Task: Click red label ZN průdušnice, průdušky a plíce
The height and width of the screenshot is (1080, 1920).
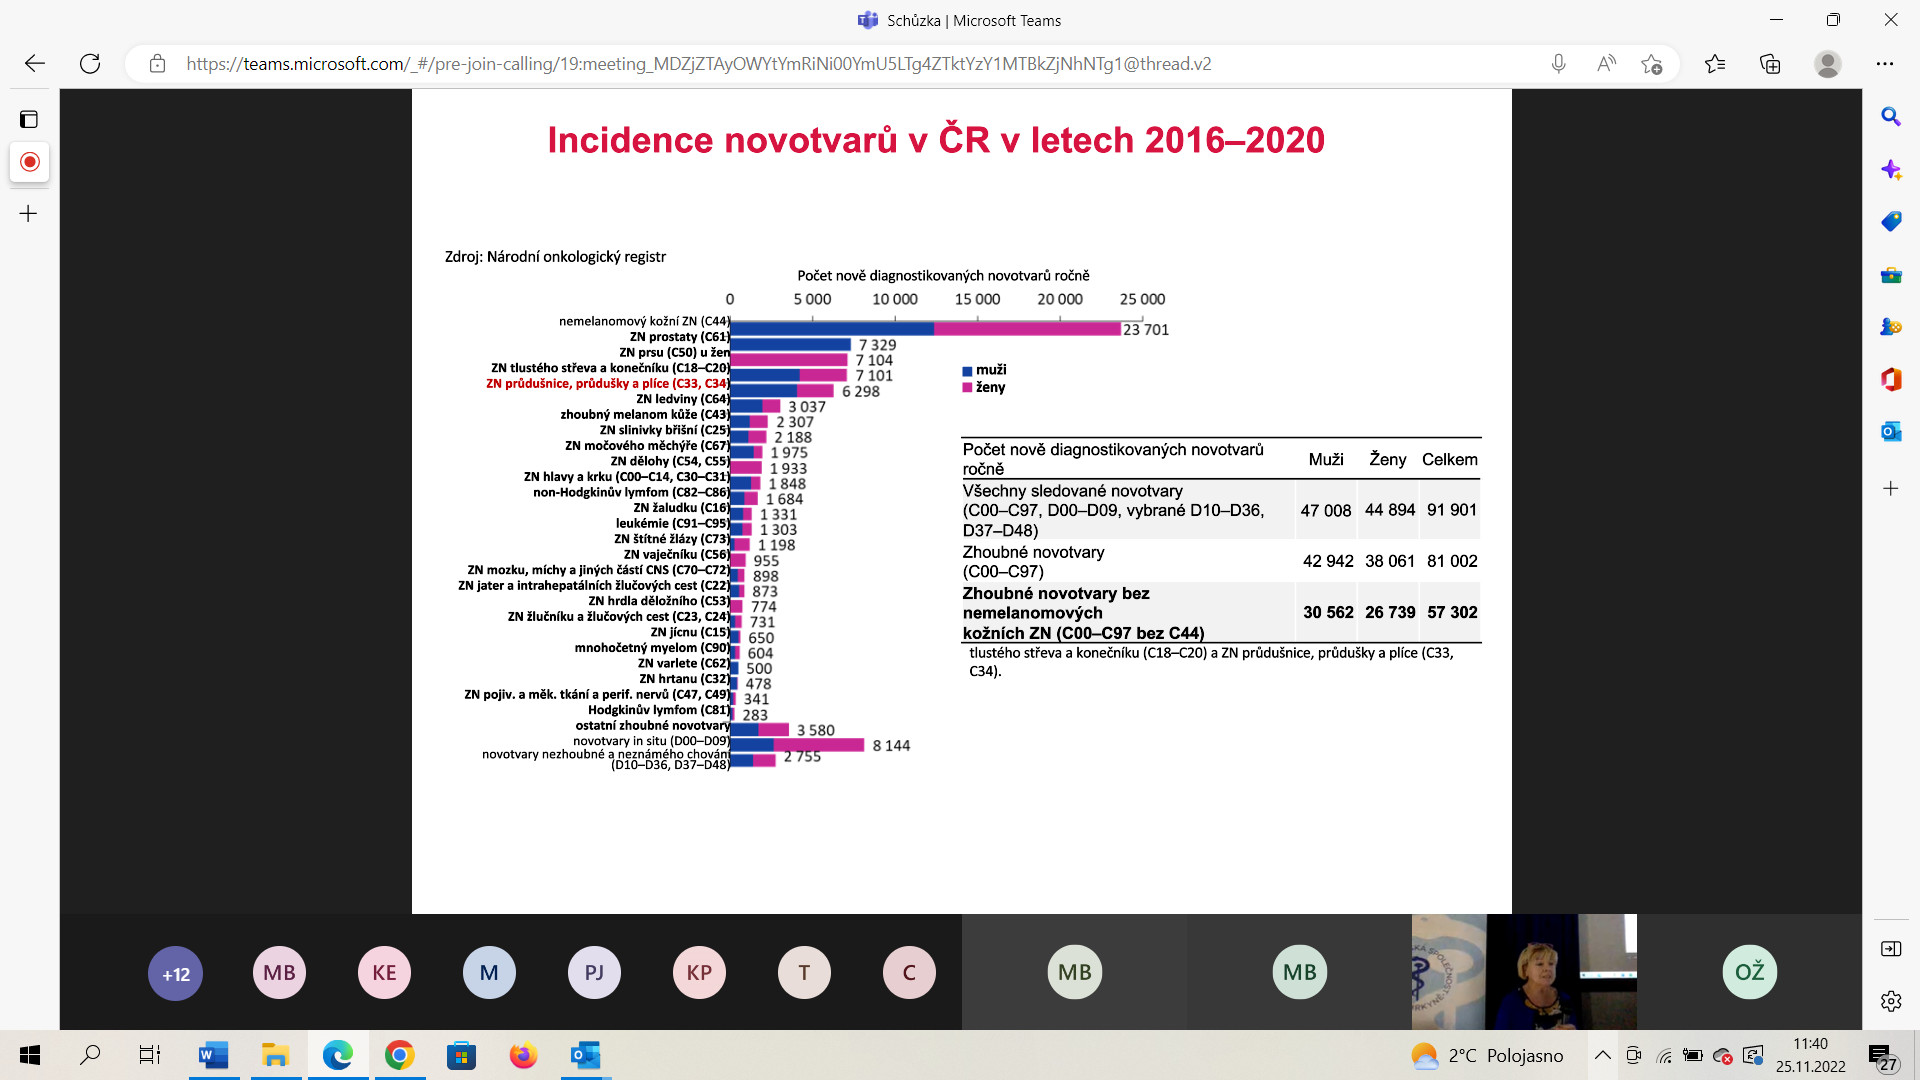Action: tap(607, 383)
